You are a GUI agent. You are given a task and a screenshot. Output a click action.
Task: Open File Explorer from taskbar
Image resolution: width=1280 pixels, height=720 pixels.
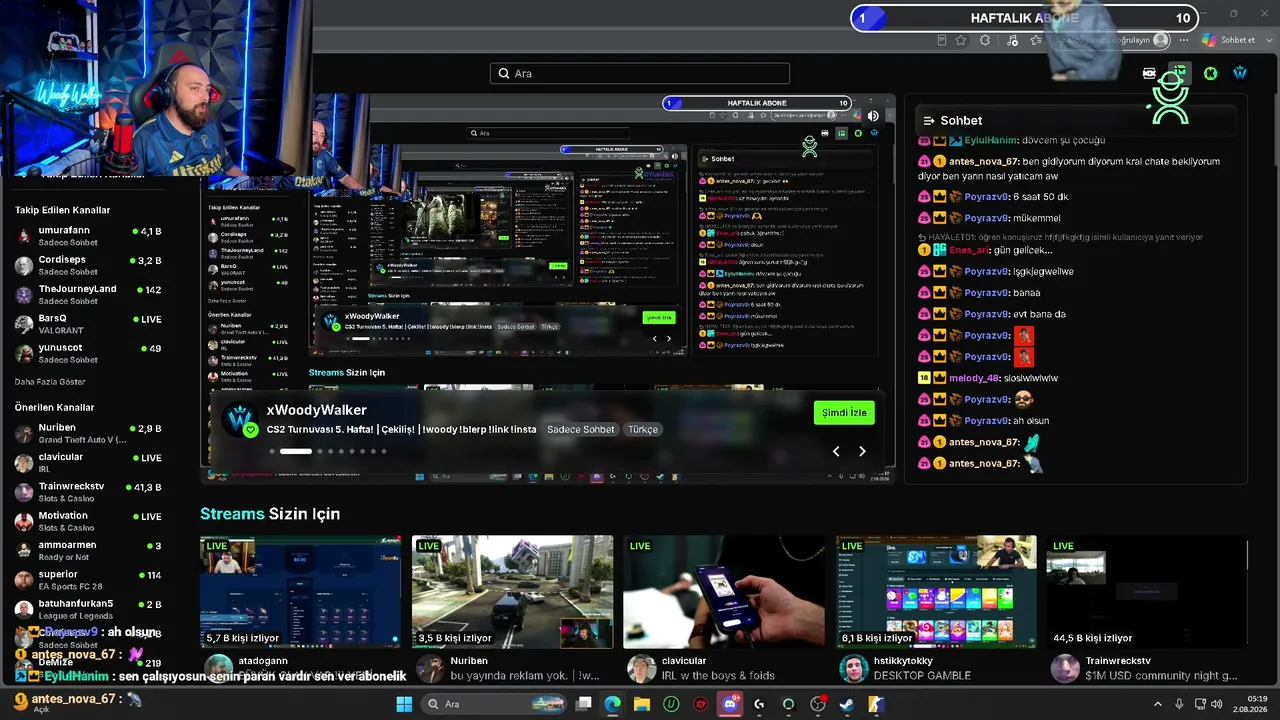coord(642,704)
